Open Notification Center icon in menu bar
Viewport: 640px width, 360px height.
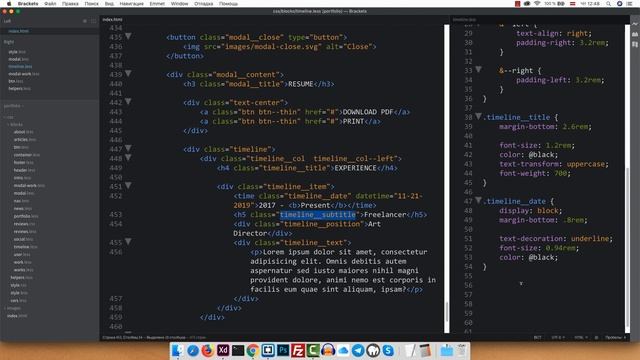click(x=630, y=4)
